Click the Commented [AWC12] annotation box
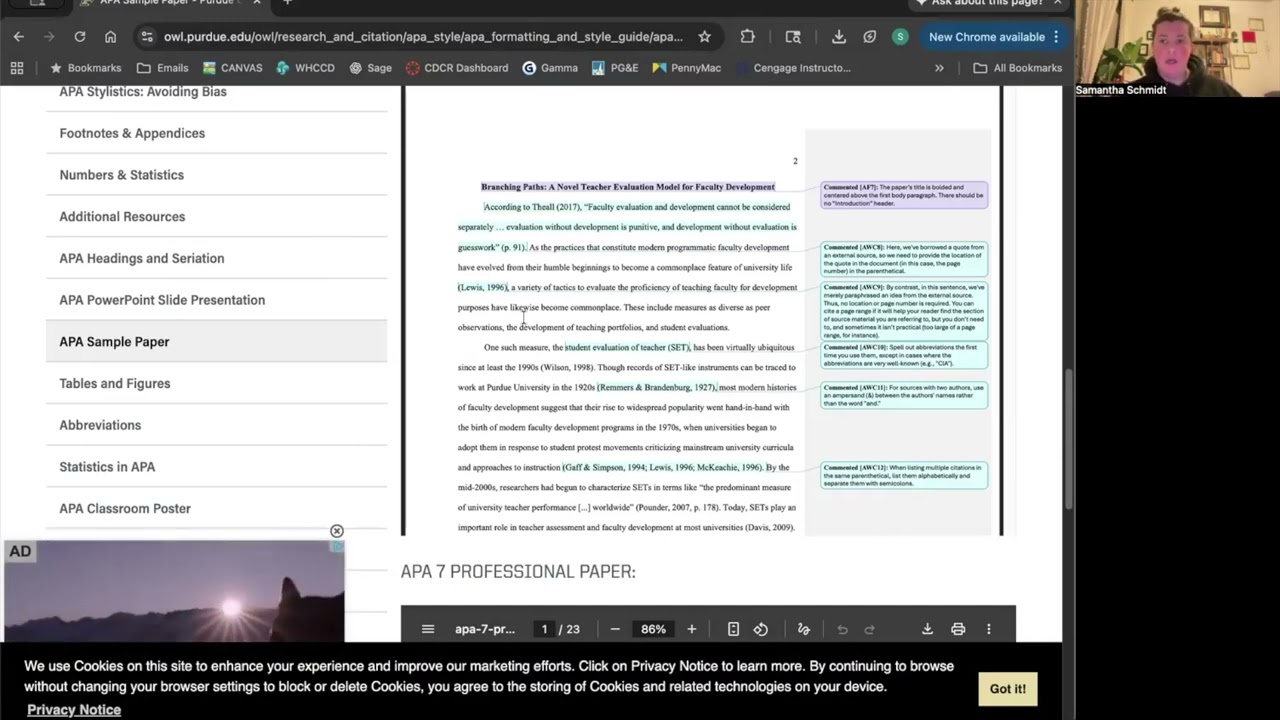Screen dimensions: 1280x720 point(904,475)
